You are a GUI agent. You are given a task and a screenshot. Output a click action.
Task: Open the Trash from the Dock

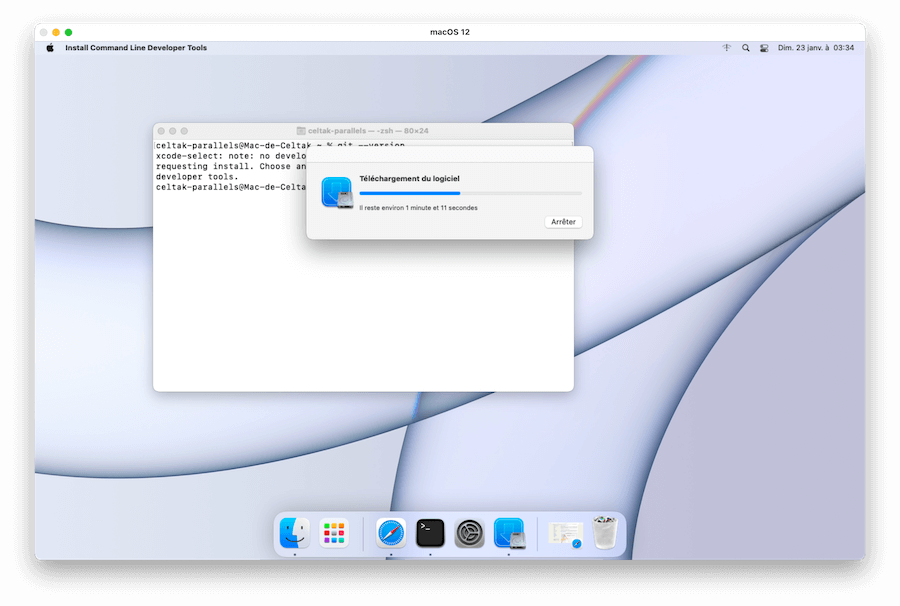(x=604, y=533)
